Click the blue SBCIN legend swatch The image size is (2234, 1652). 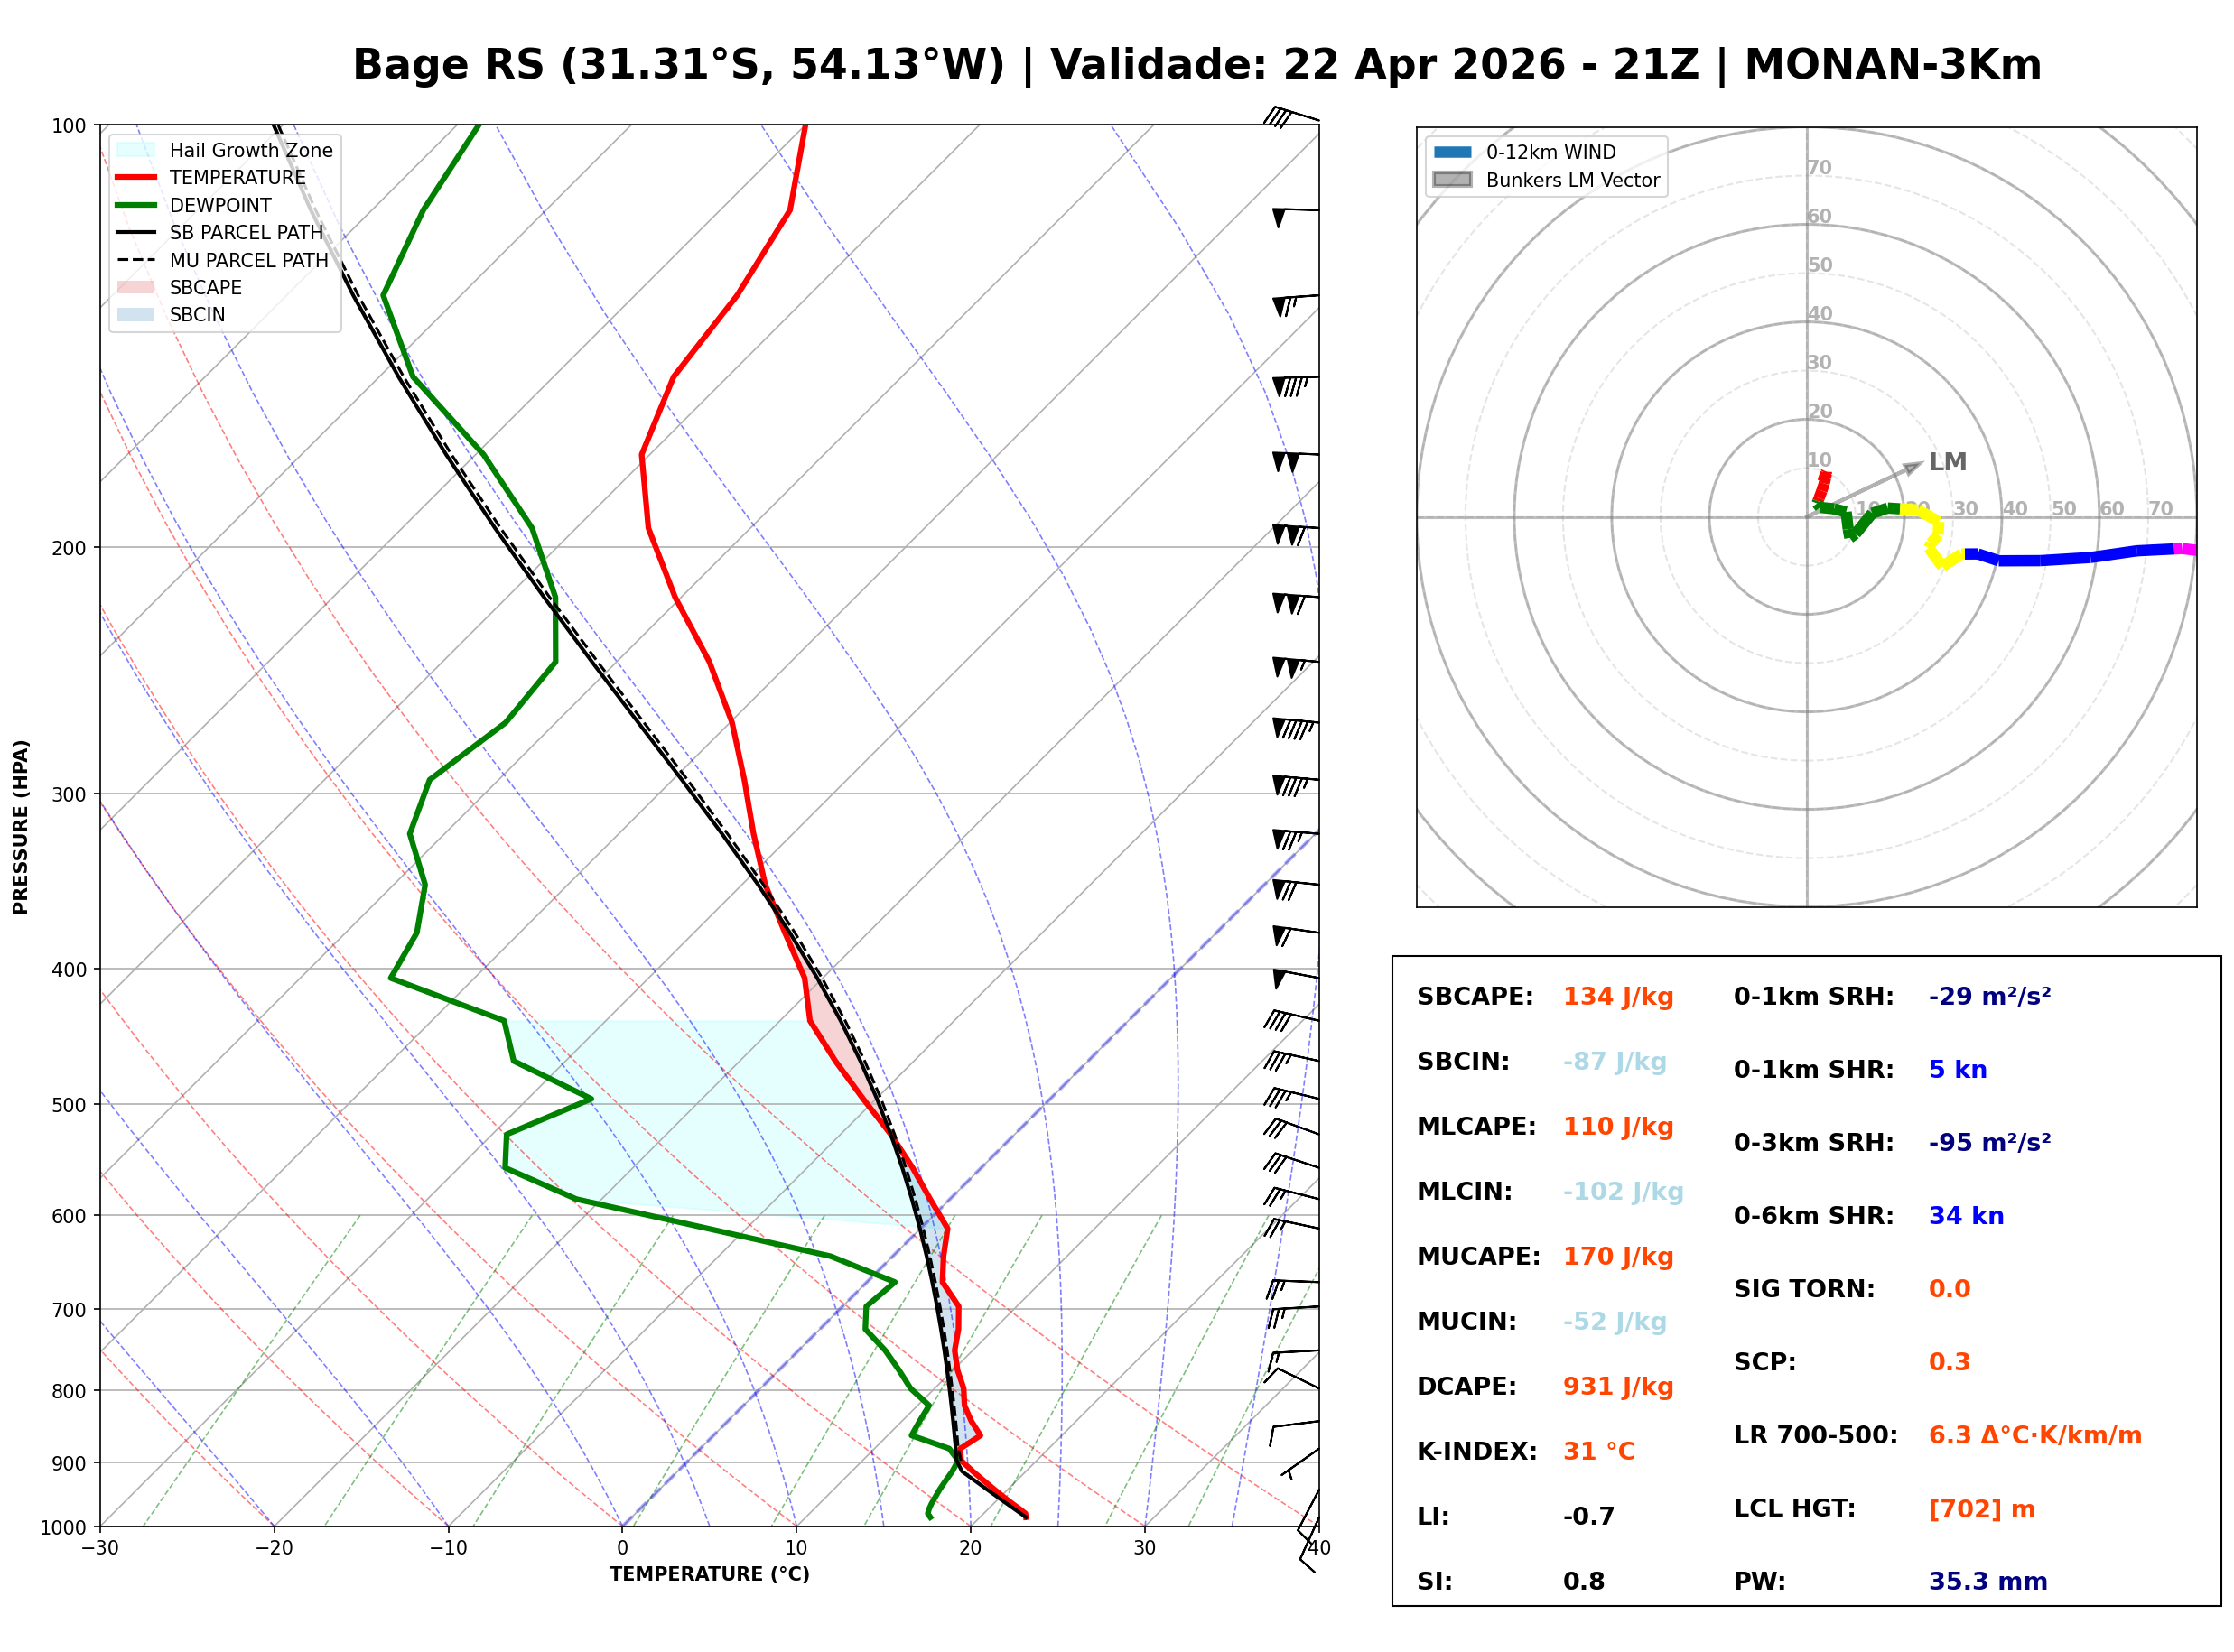[x=136, y=315]
